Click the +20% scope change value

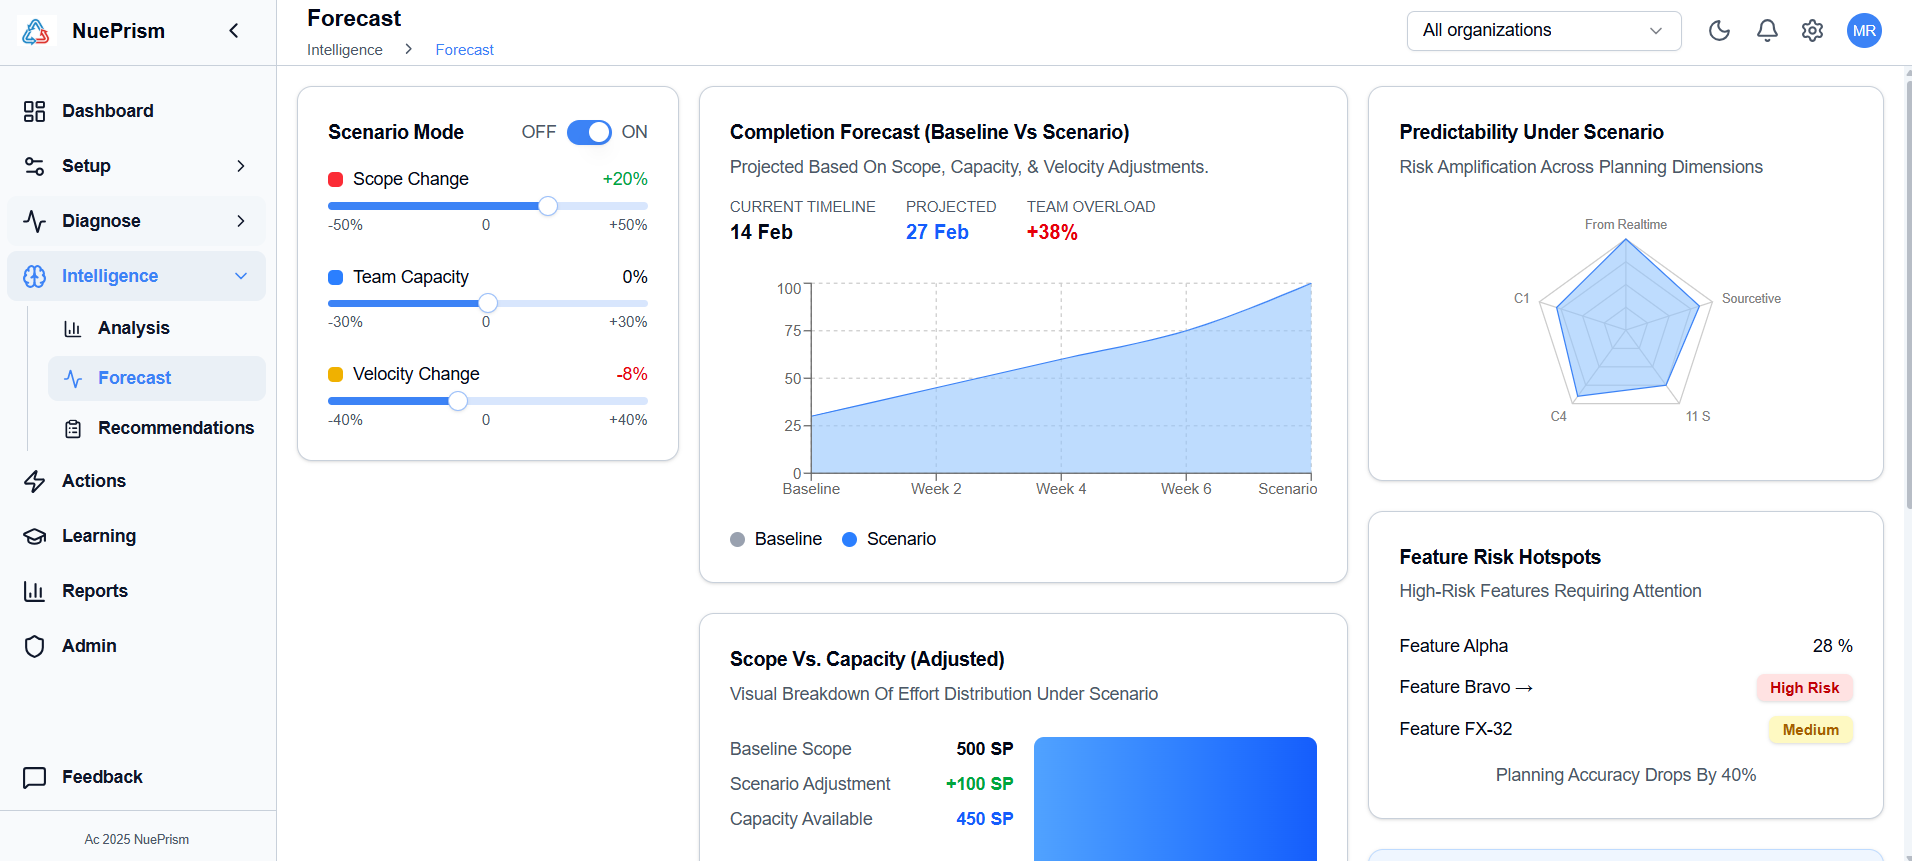coord(625,179)
